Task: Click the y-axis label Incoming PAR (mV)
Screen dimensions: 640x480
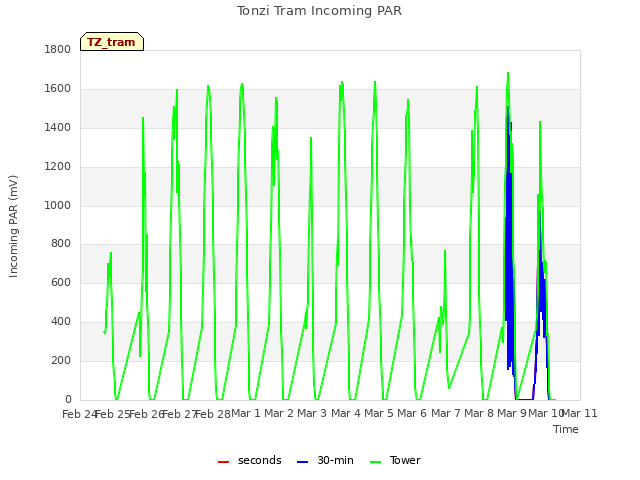Action: [x=13, y=227]
